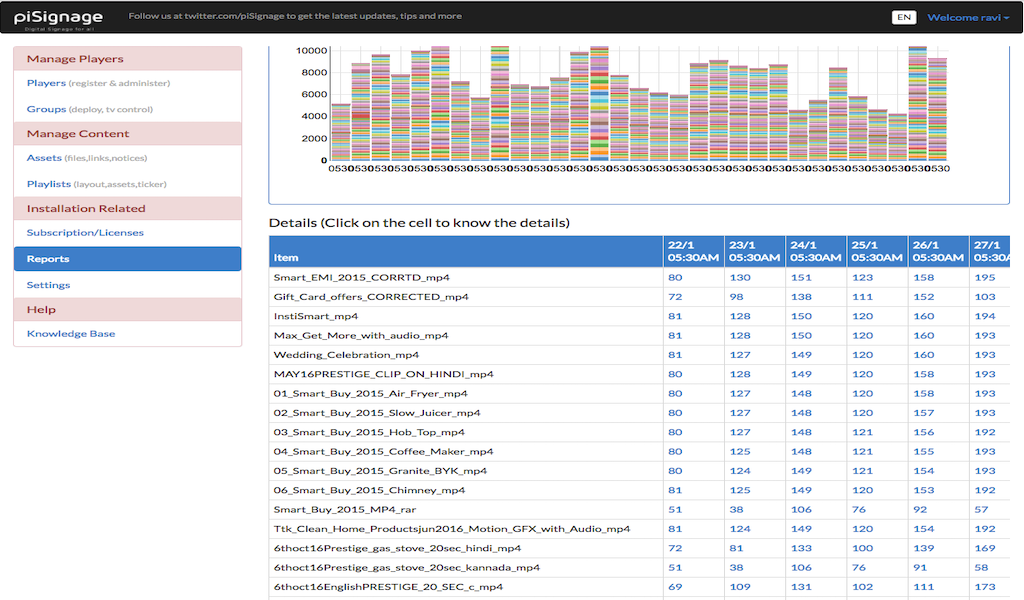This screenshot has height=600, width=1024.
Task: Click the 150 cell in the InstiSmart_mp4 row
Action: [x=801, y=316]
